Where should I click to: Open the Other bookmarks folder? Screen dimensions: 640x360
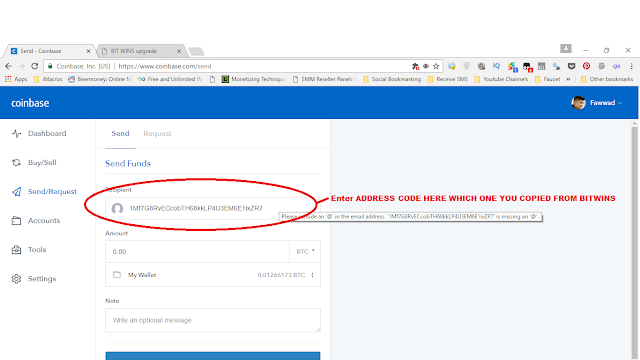tap(607, 79)
